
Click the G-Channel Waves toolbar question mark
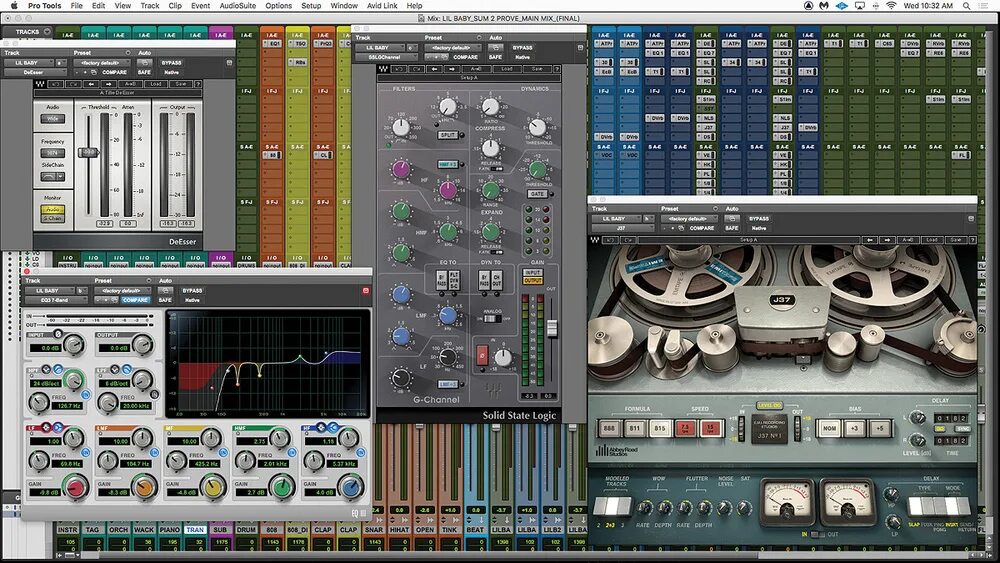(557, 68)
